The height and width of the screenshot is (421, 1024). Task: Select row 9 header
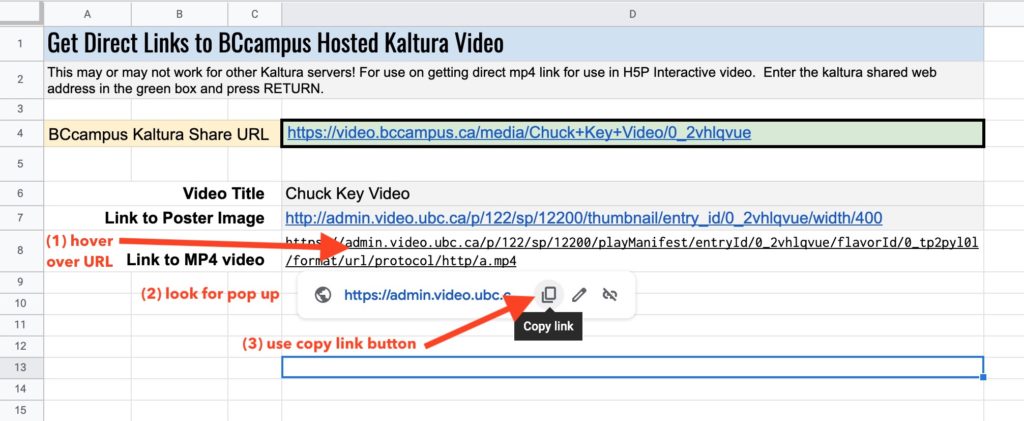point(22,282)
